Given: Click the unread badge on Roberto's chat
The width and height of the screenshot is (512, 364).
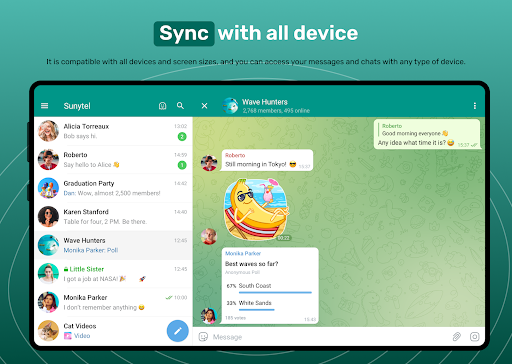Looking at the screenshot, I should 182,165.
